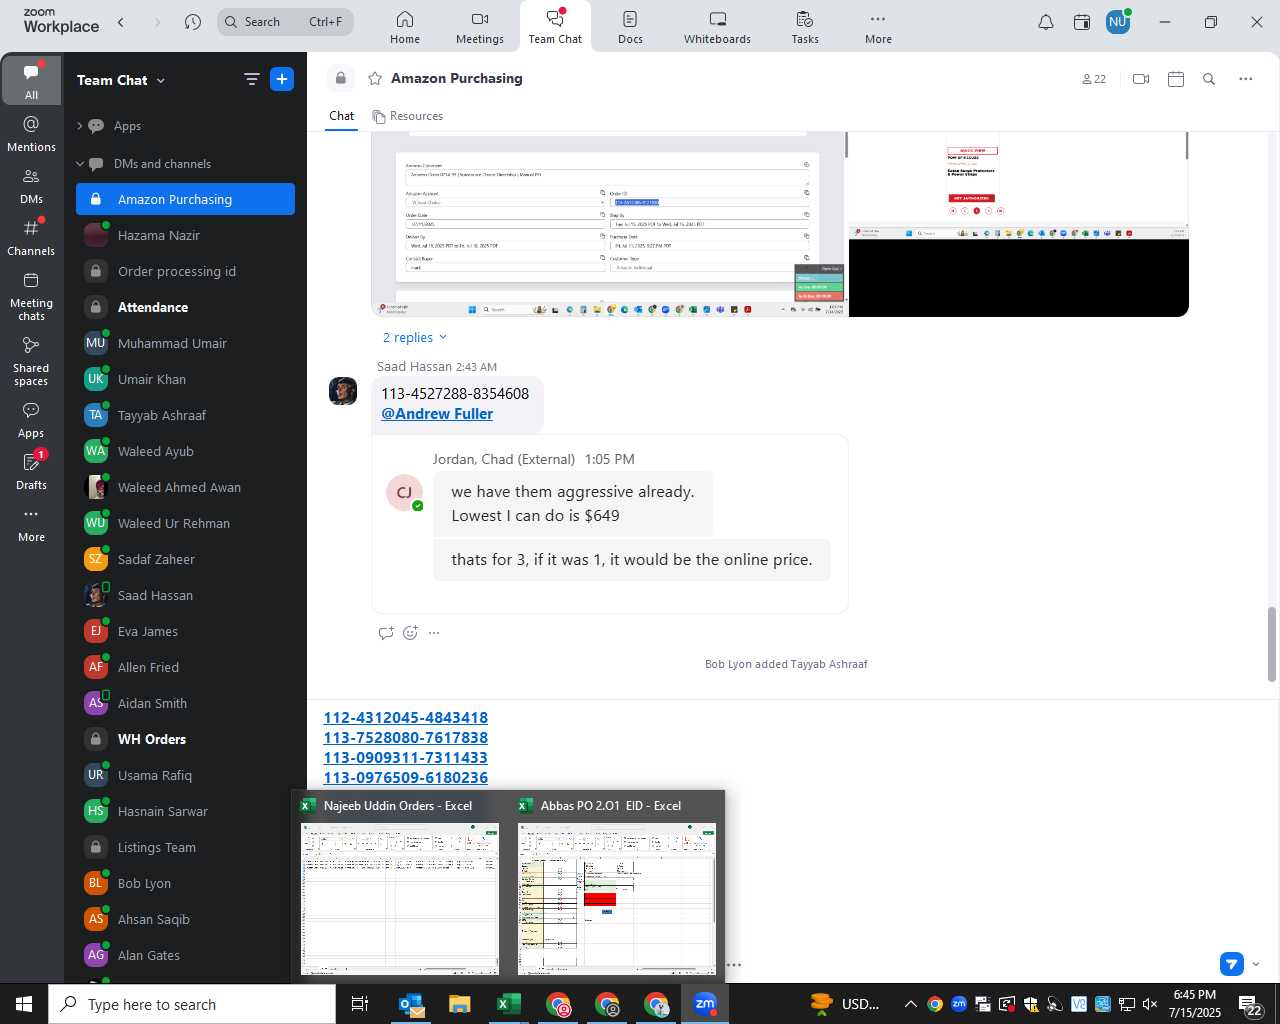Image resolution: width=1280 pixels, height=1024 pixels.
Task: Show the 22 members list
Action: coord(1094,79)
